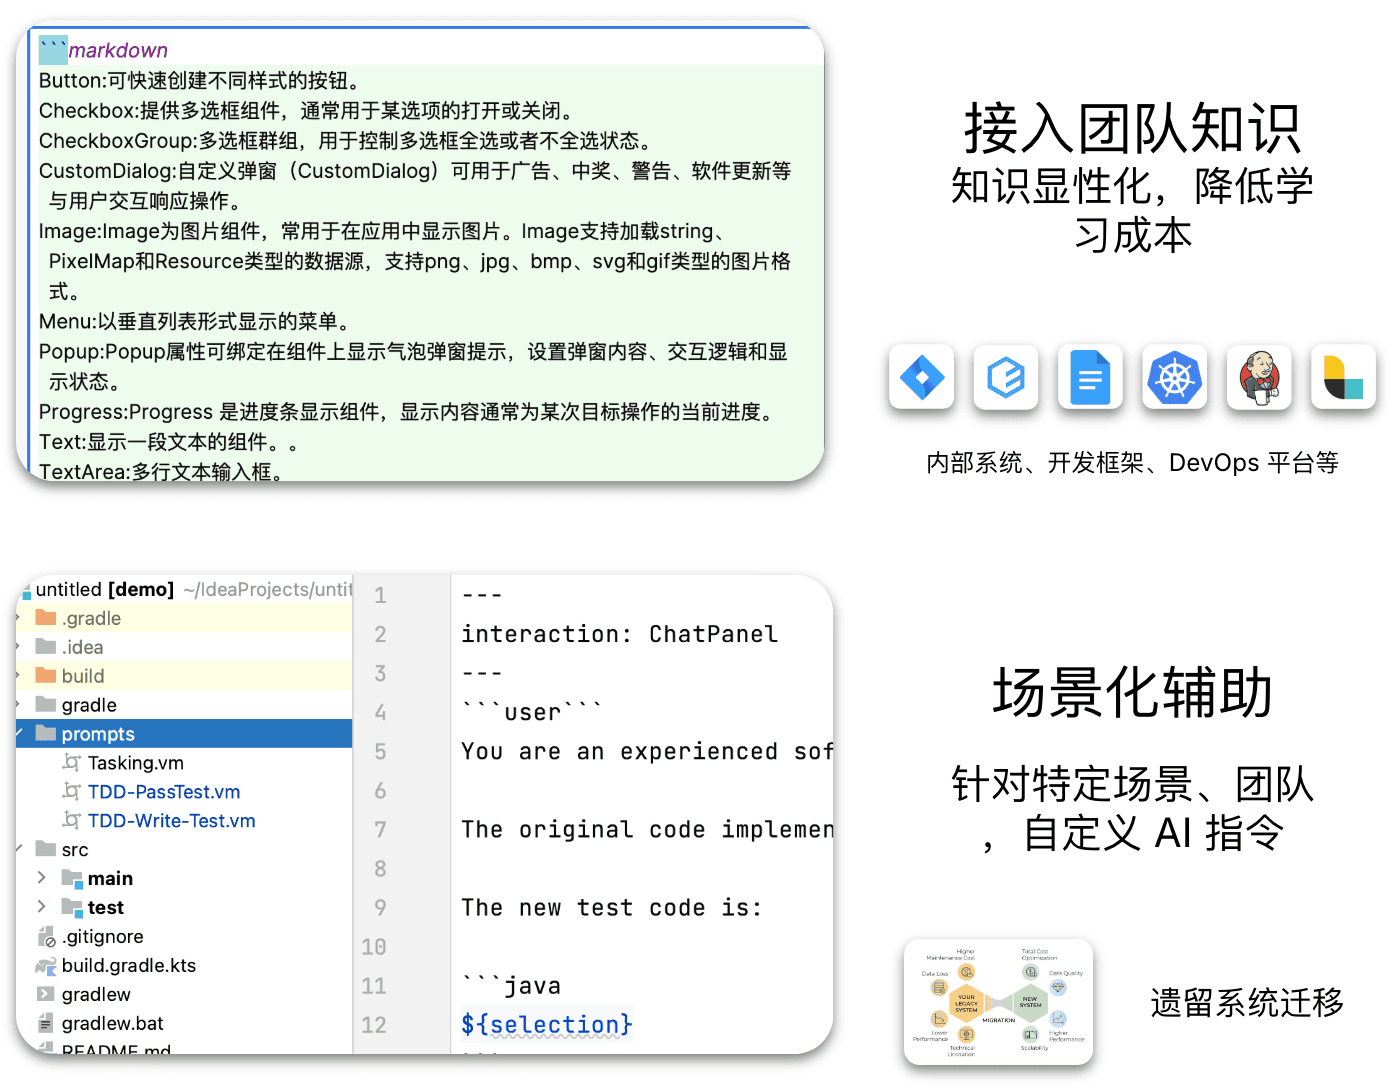Screen dimensions: 1395x1092
Task: Click the Menu: description line
Action: tap(194, 321)
